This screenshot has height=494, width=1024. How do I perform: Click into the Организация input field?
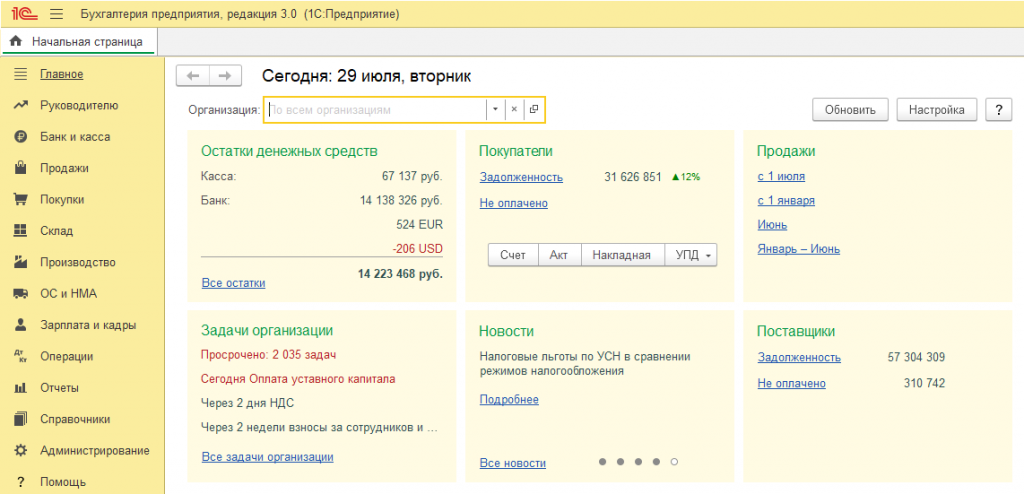click(376, 110)
